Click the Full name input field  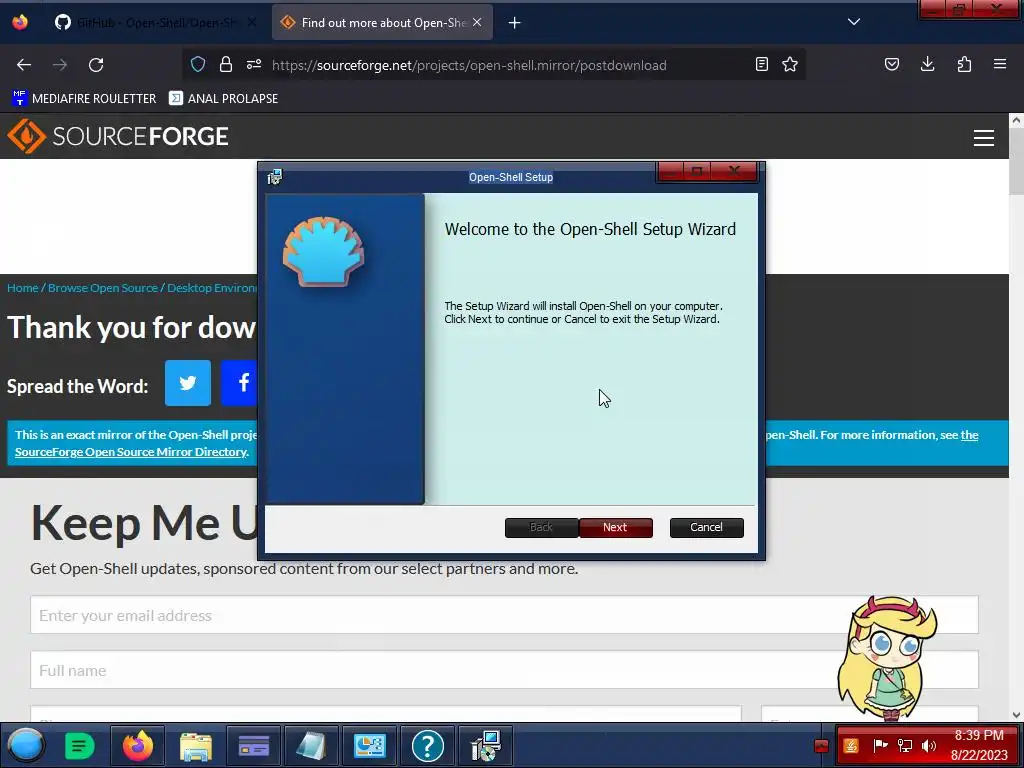[504, 670]
